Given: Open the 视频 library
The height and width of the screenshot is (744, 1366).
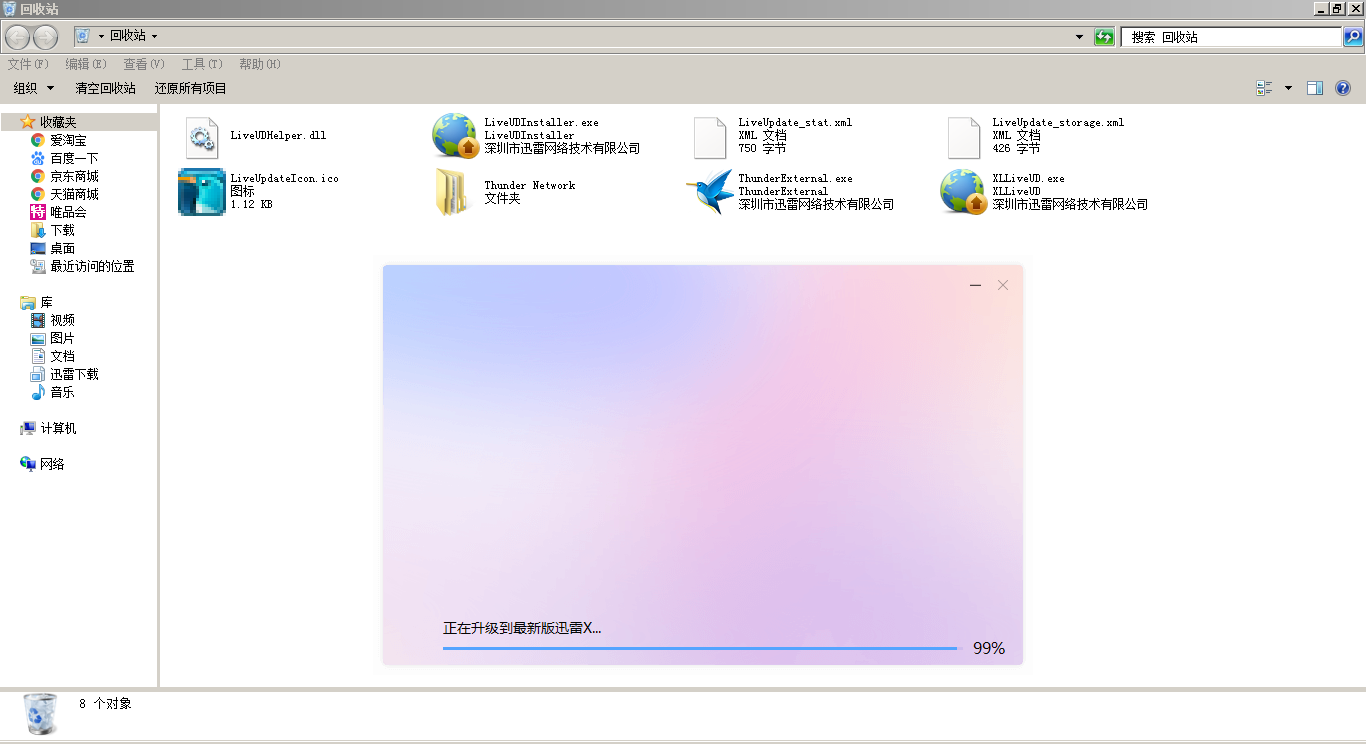Looking at the screenshot, I should click(62, 320).
